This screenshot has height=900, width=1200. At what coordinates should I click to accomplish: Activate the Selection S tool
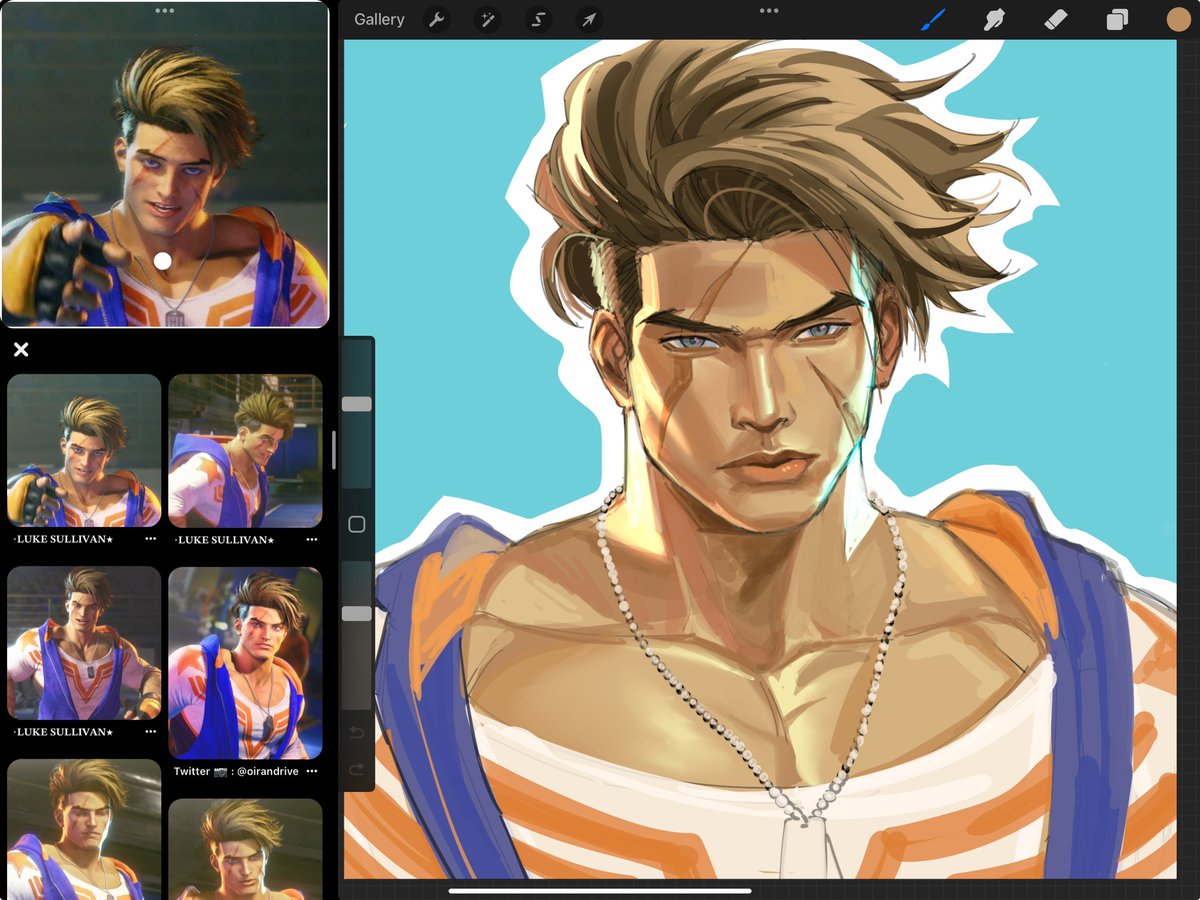point(538,19)
